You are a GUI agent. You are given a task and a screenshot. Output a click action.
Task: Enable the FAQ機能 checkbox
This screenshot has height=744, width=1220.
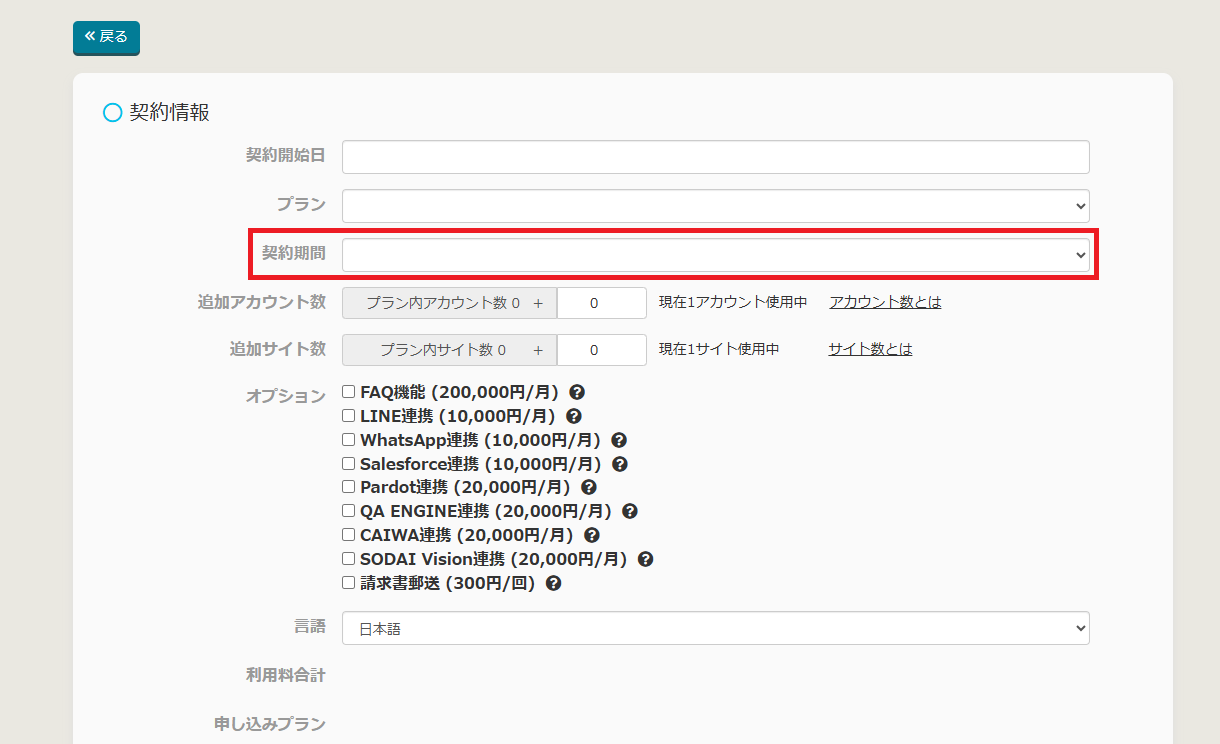coord(349,392)
